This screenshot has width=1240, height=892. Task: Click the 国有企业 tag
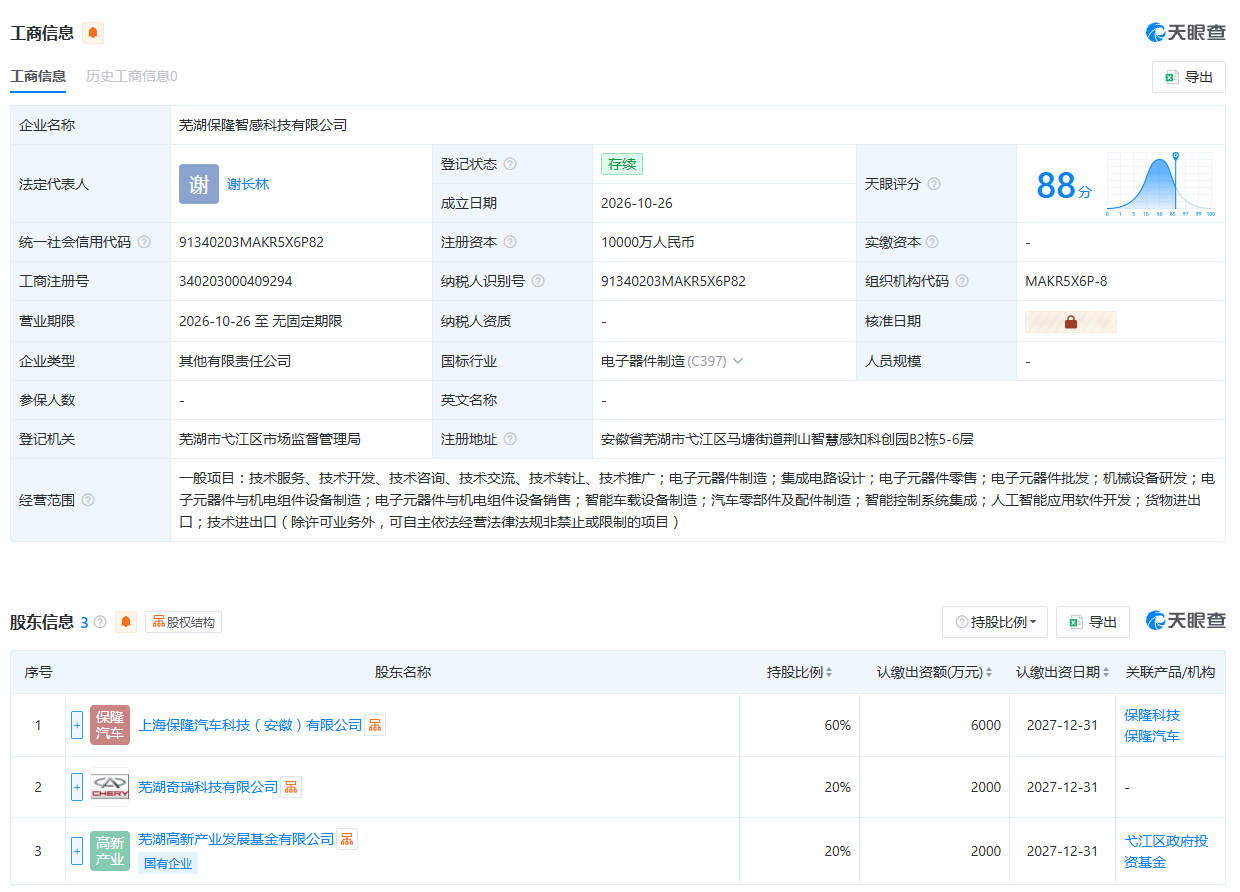pyautogui.click(x=168, y=863)
